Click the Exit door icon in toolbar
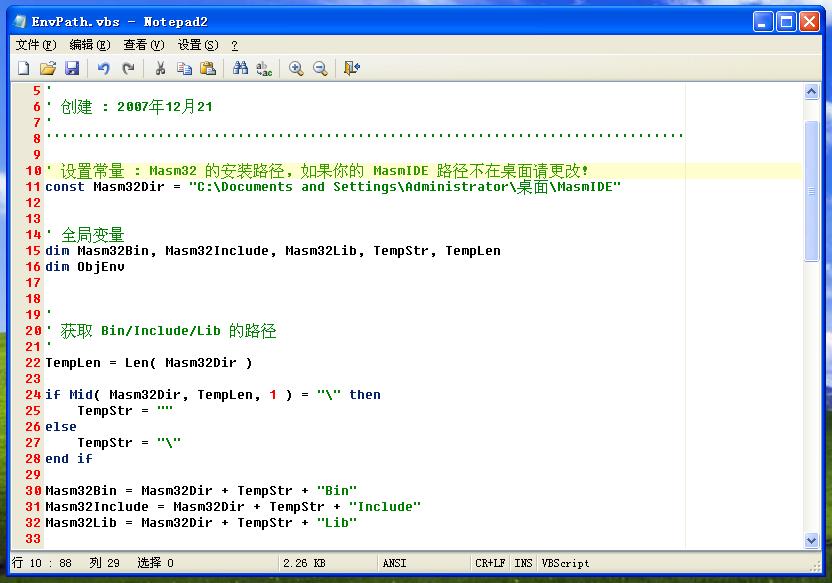 click(351, 68)
